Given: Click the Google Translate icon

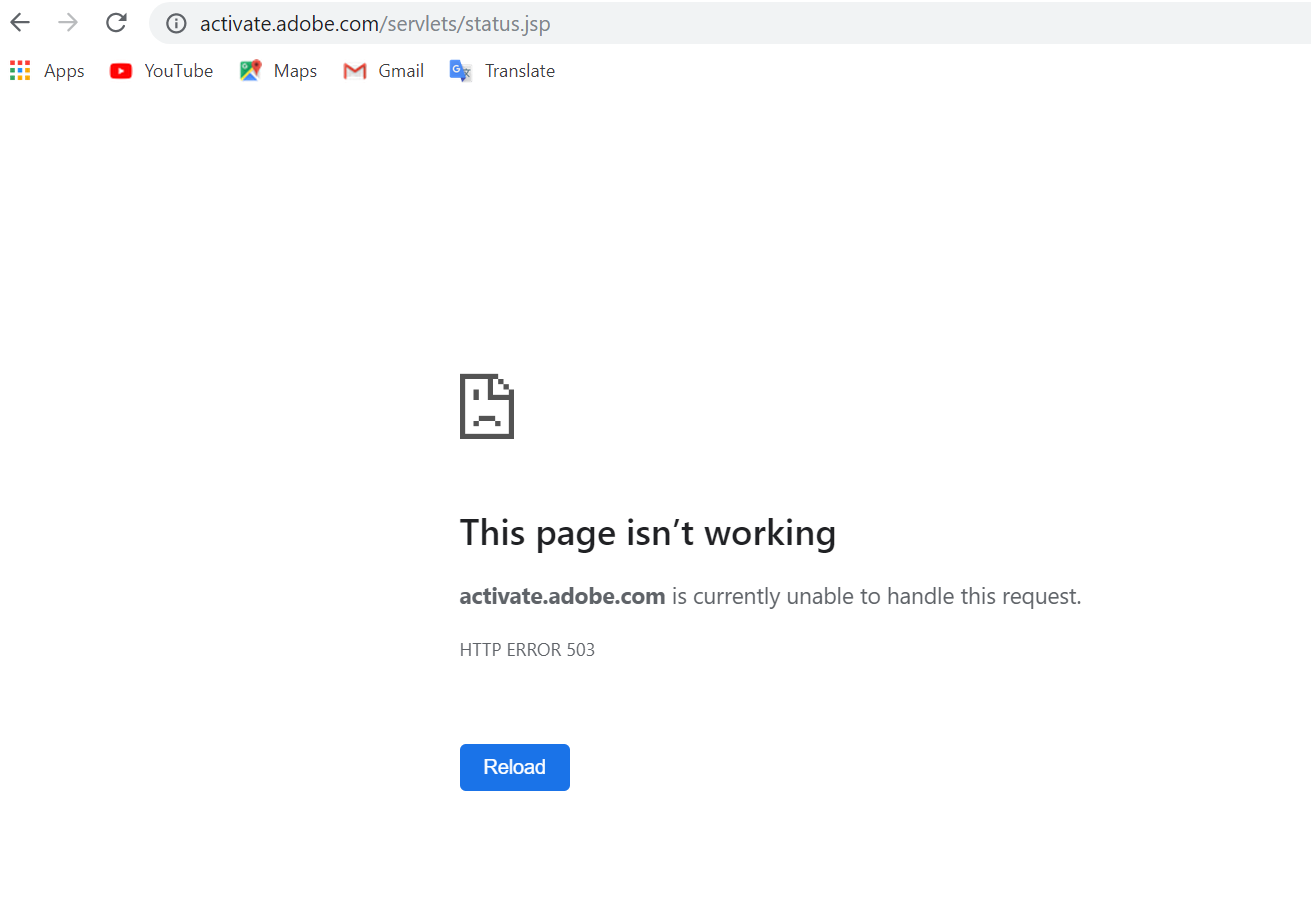Looking at the screenshot, I should click(x=461, y=71).
